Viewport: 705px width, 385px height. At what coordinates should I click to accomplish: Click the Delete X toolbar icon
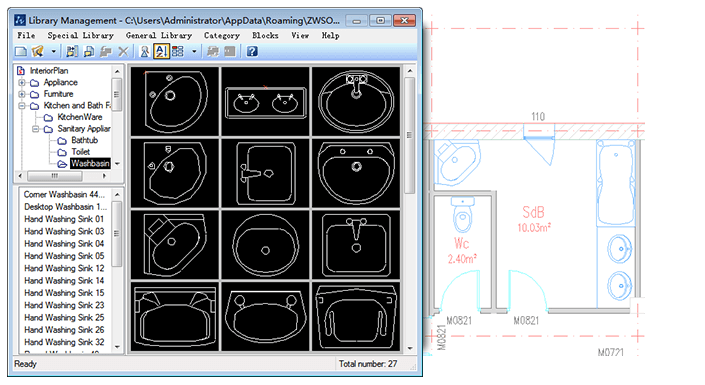pyautogui.click(x=123, y=52)
